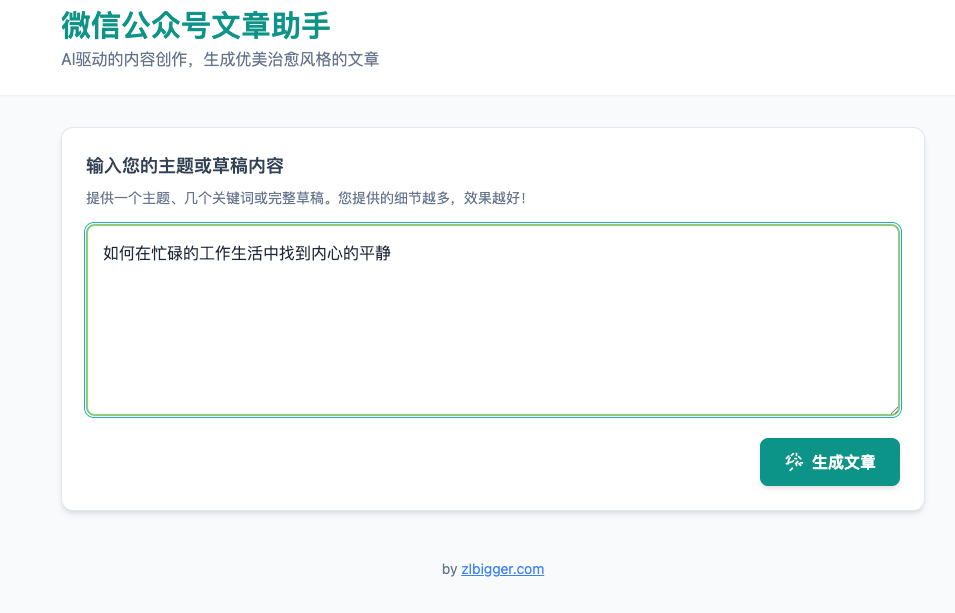Click 治愈风格 in the subtitle

299,59
